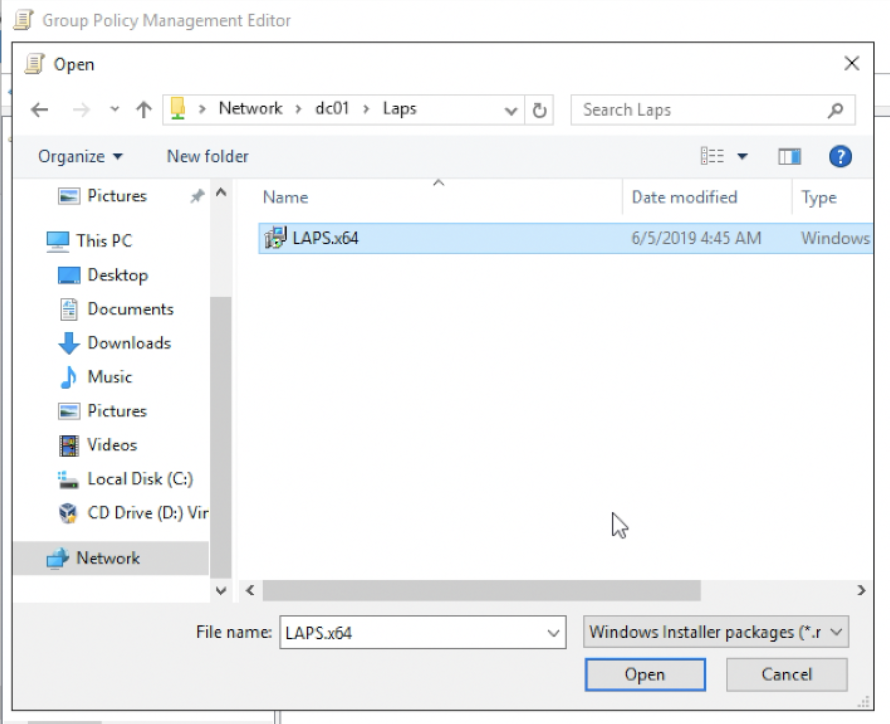890x724 pixels.
Task: Click the Desktop folder icon
Action: point(69,275)
